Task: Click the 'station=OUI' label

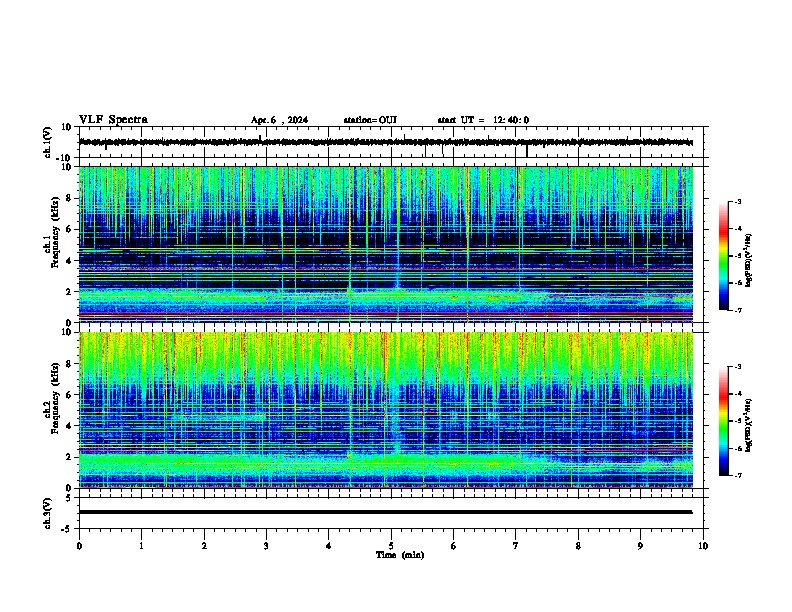Action: pos(370,120)
